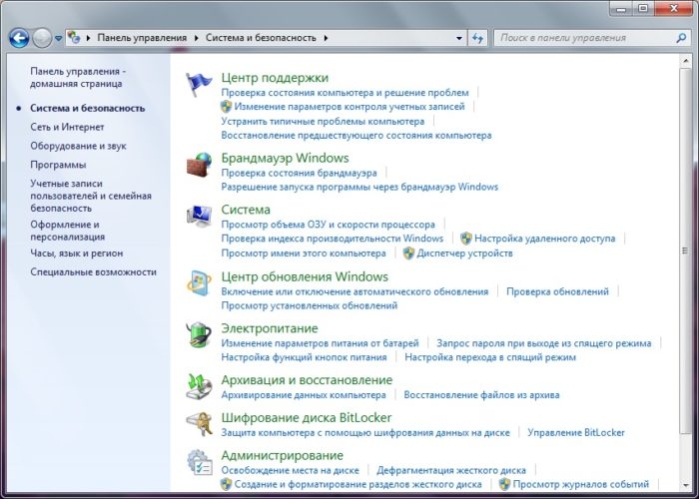The width and height of the screenshot is (699, 499).
Task: Open Центр обновления Windows heading link
Action: click(x=304, y=276)
